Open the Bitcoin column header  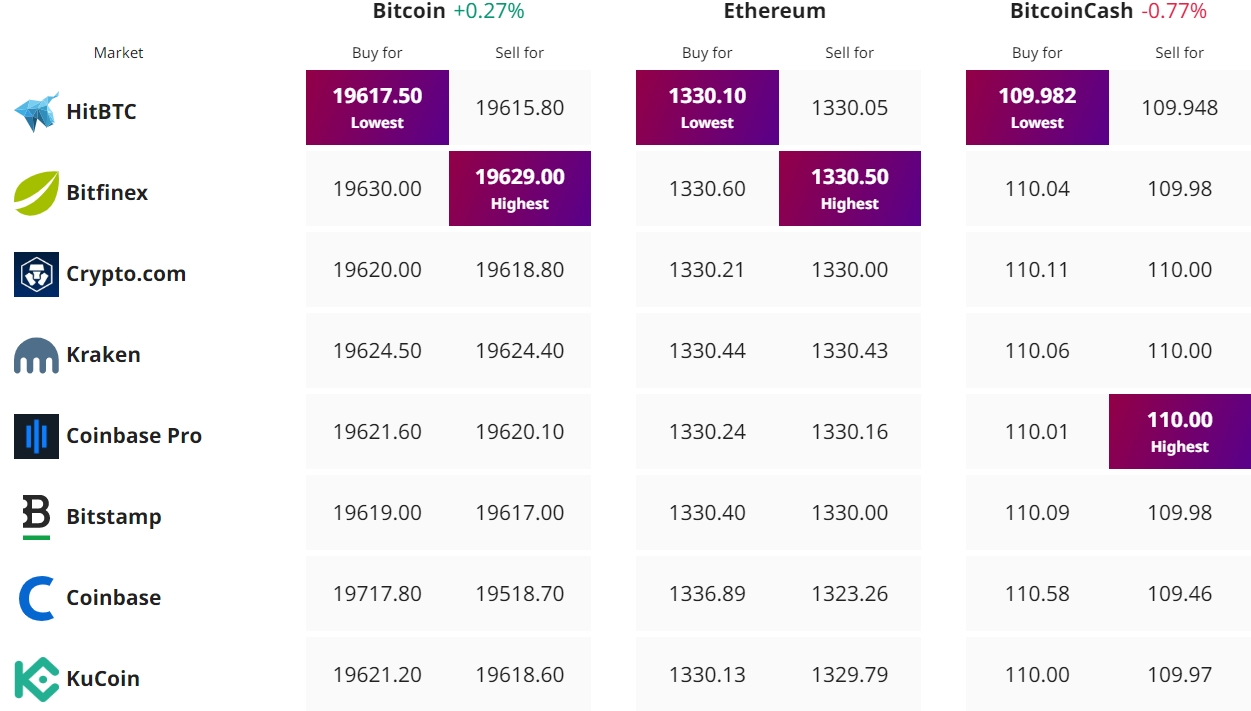409,11
